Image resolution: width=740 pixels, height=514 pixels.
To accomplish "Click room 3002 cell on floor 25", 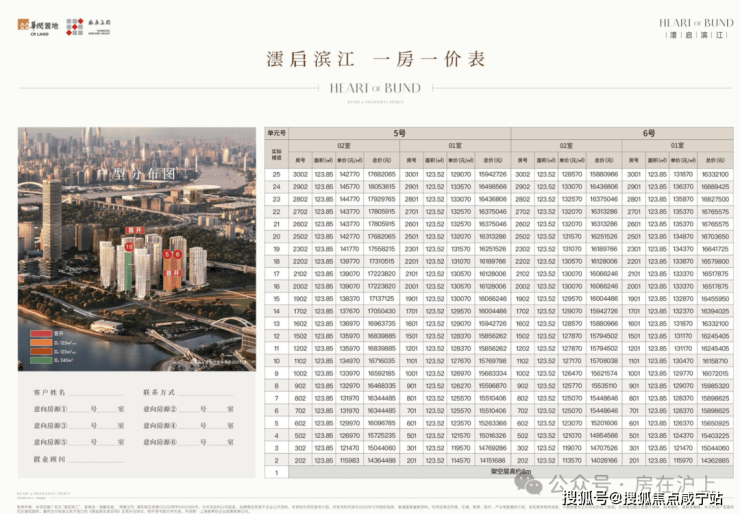I will [x=300, y=174].
